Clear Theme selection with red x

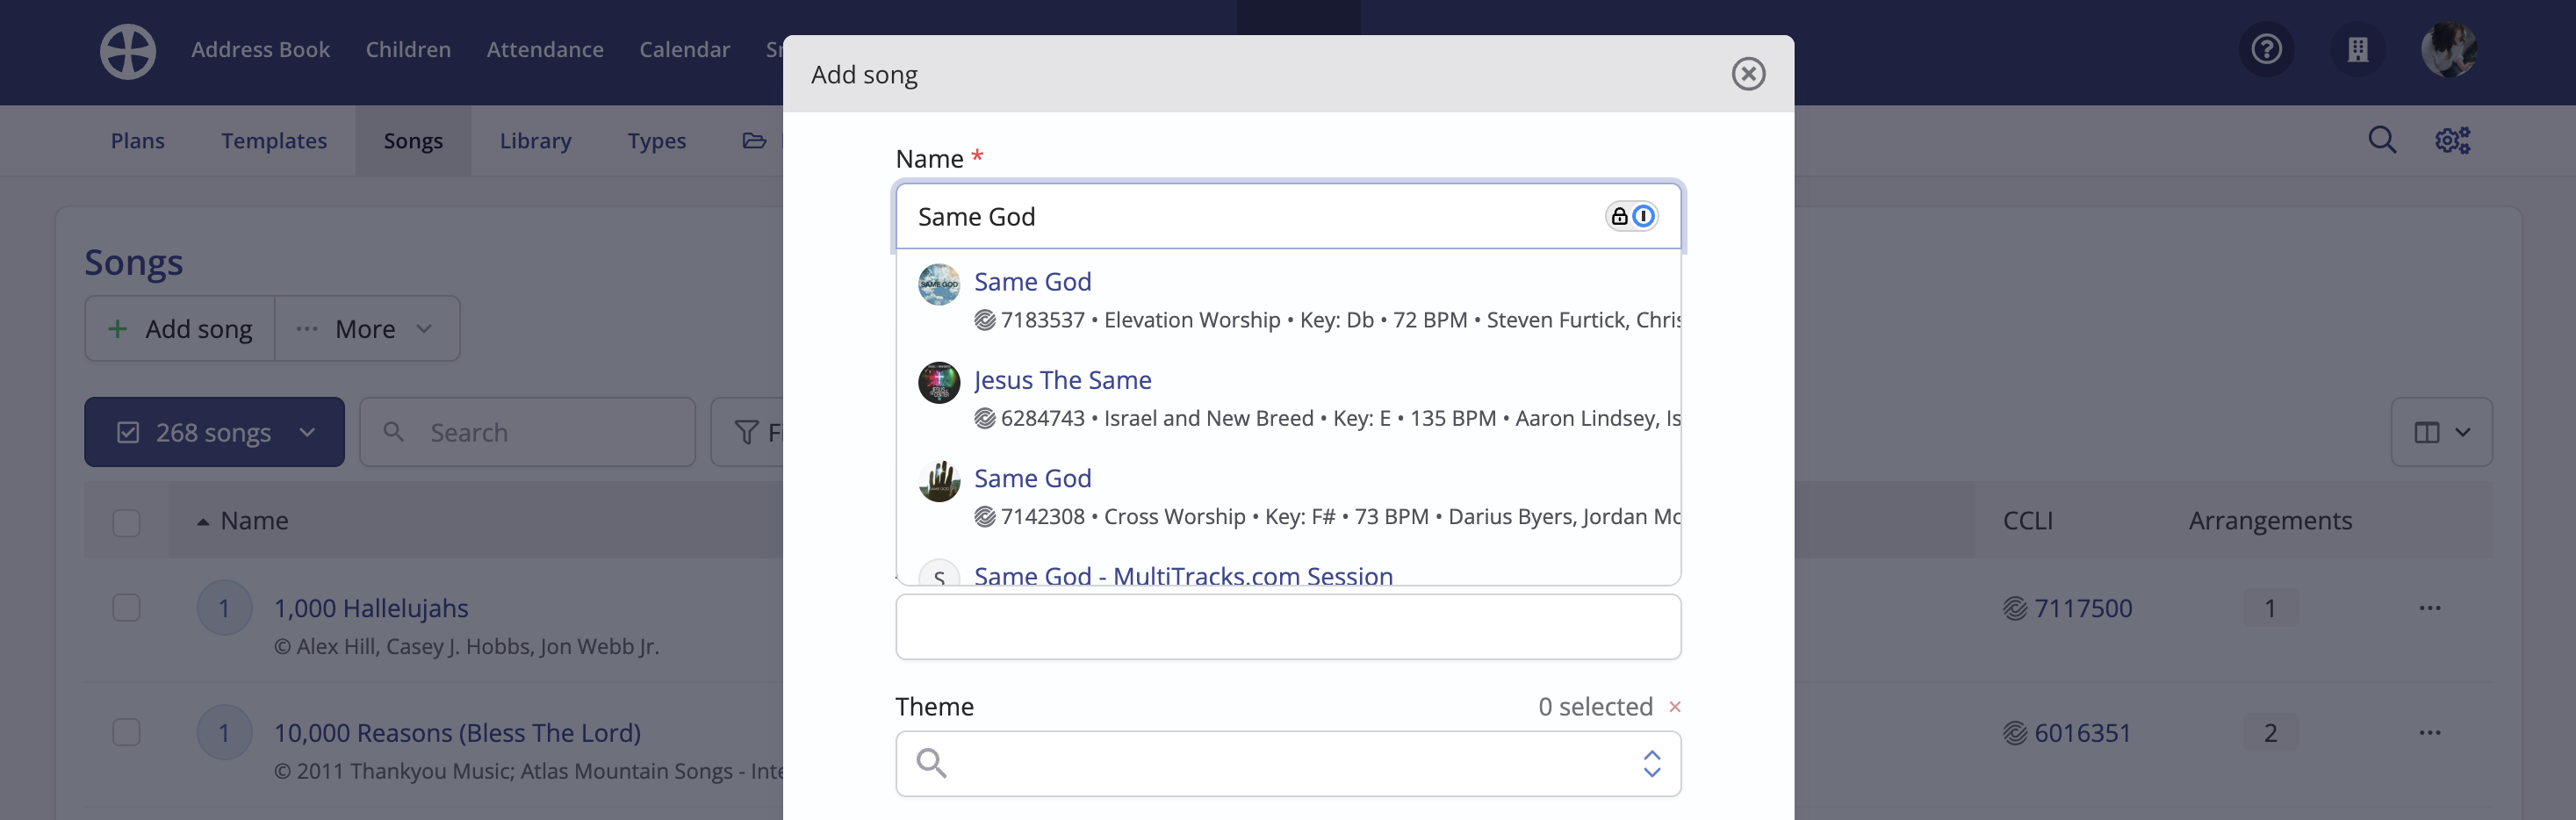coord(1675,707)
